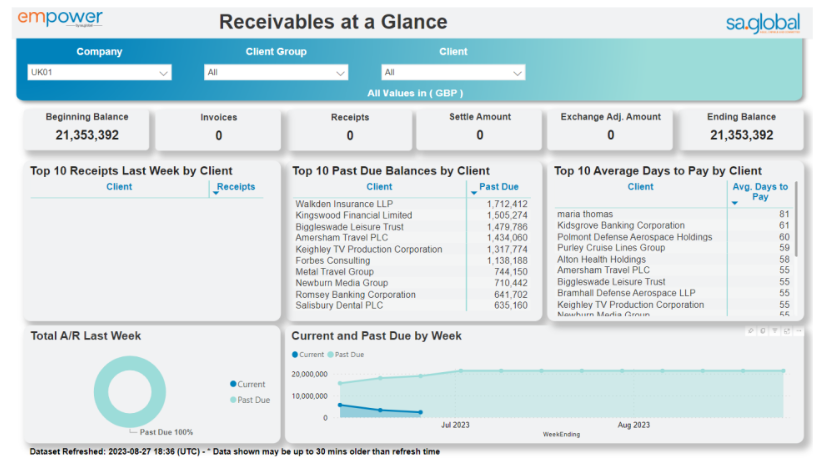Click the Jul 2023 axis label
This screenshot has height=466, width=829.
pyautogui.click(x=455, y=425)
